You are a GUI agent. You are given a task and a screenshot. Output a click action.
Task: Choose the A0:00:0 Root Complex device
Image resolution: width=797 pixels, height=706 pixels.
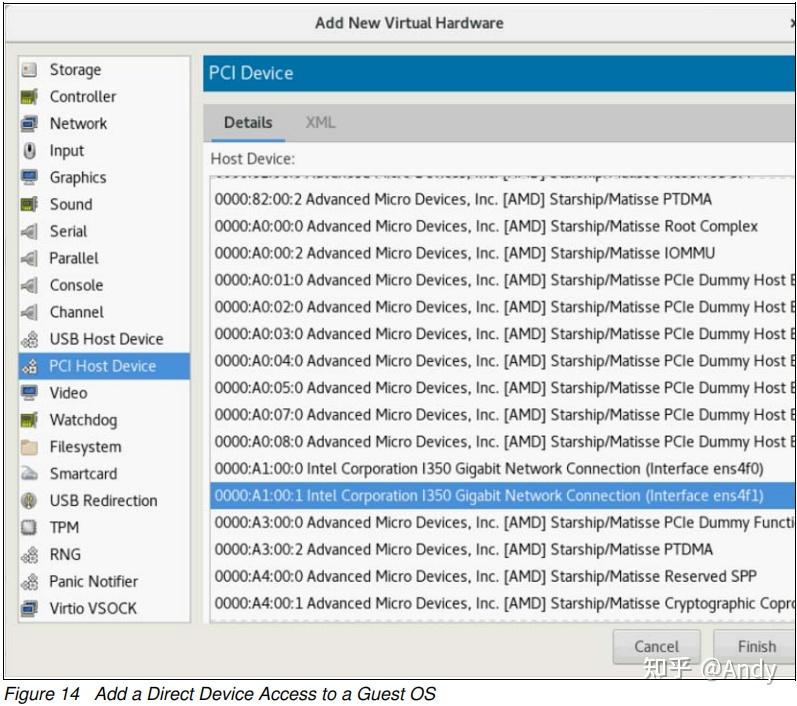(x=486, y=226)
